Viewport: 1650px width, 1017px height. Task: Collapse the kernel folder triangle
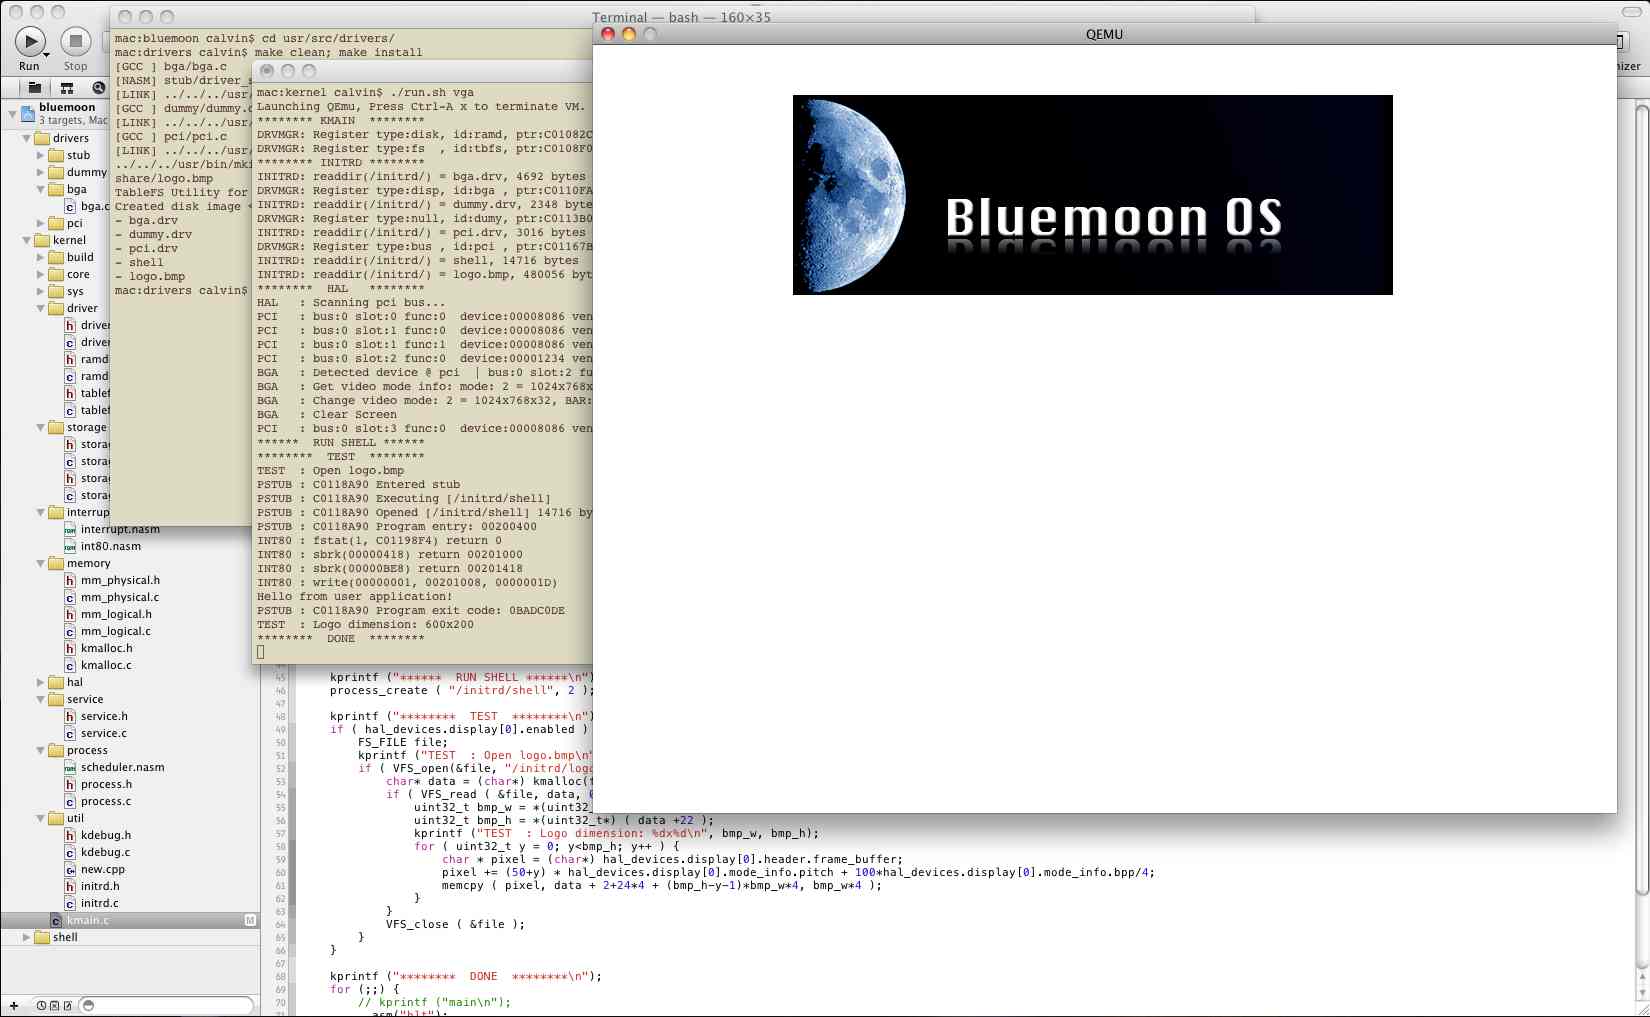coord(27,240)
